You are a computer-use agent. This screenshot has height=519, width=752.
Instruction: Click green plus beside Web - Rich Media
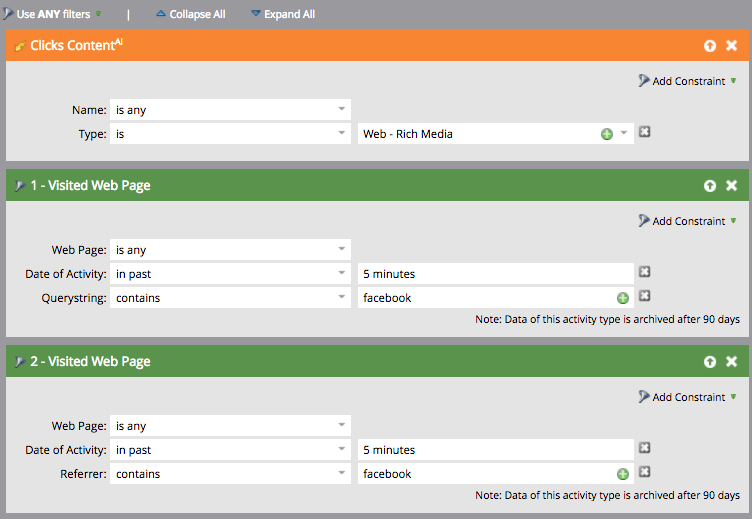pyautogui.click(x=607, y=134)
